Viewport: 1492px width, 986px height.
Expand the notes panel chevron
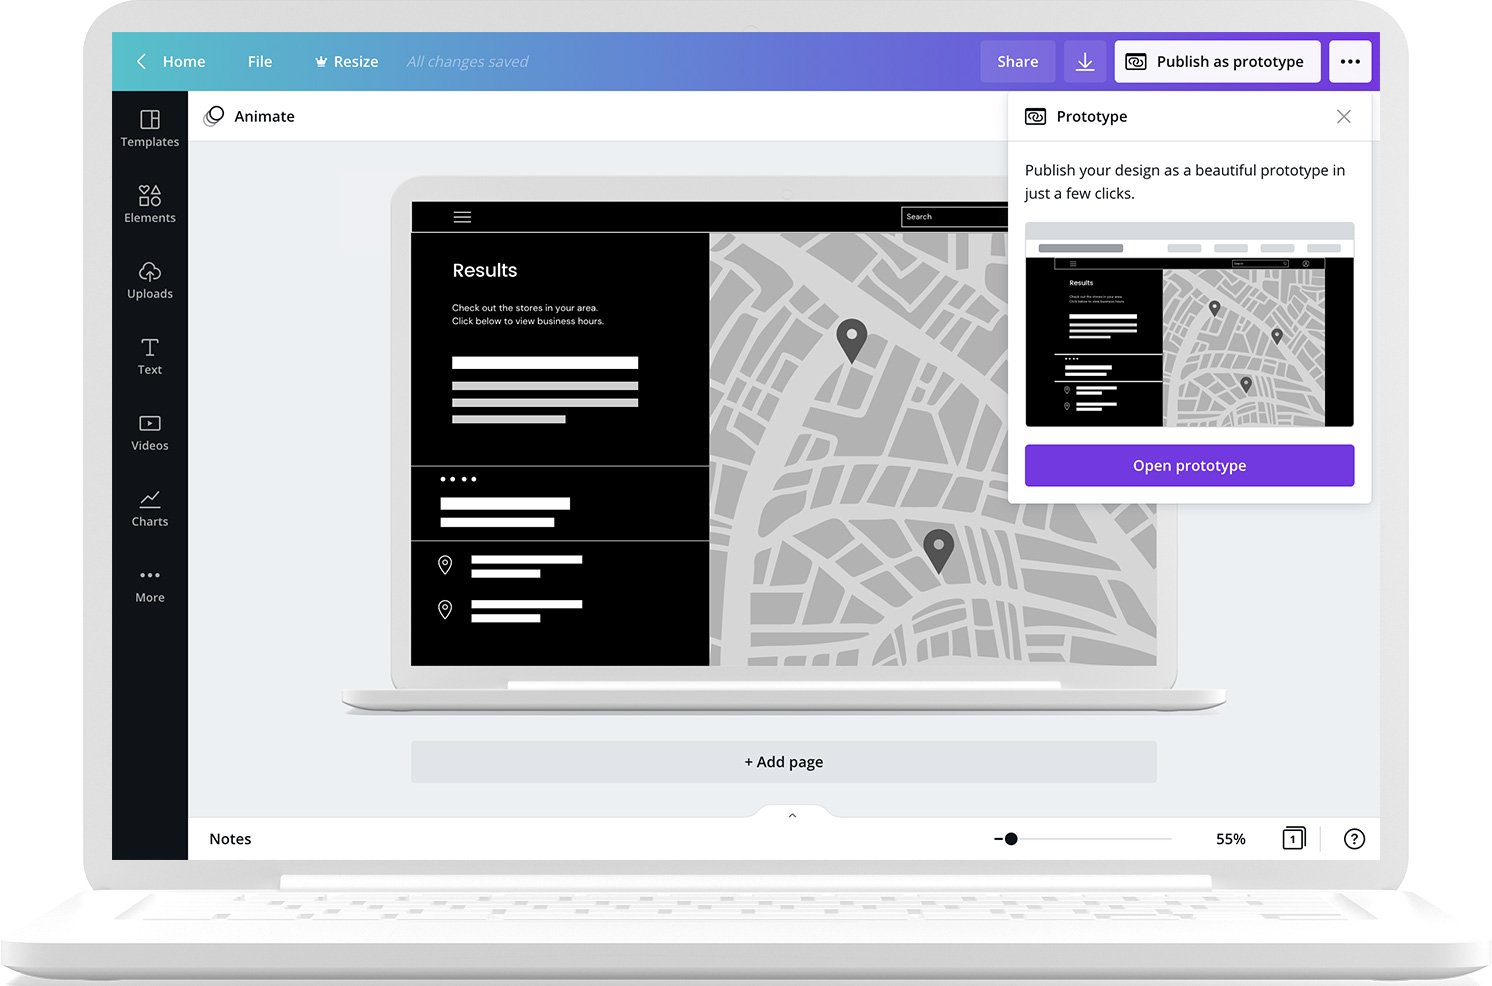[792, 816]
